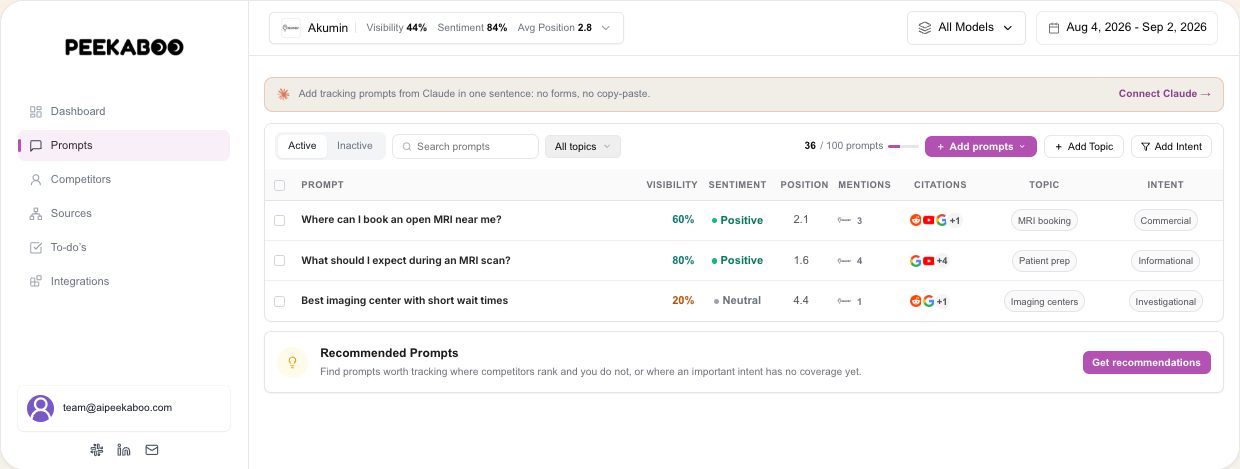Click the 20% visibility value
This screenshot has width=1240, height=469.
click(683, 301)
